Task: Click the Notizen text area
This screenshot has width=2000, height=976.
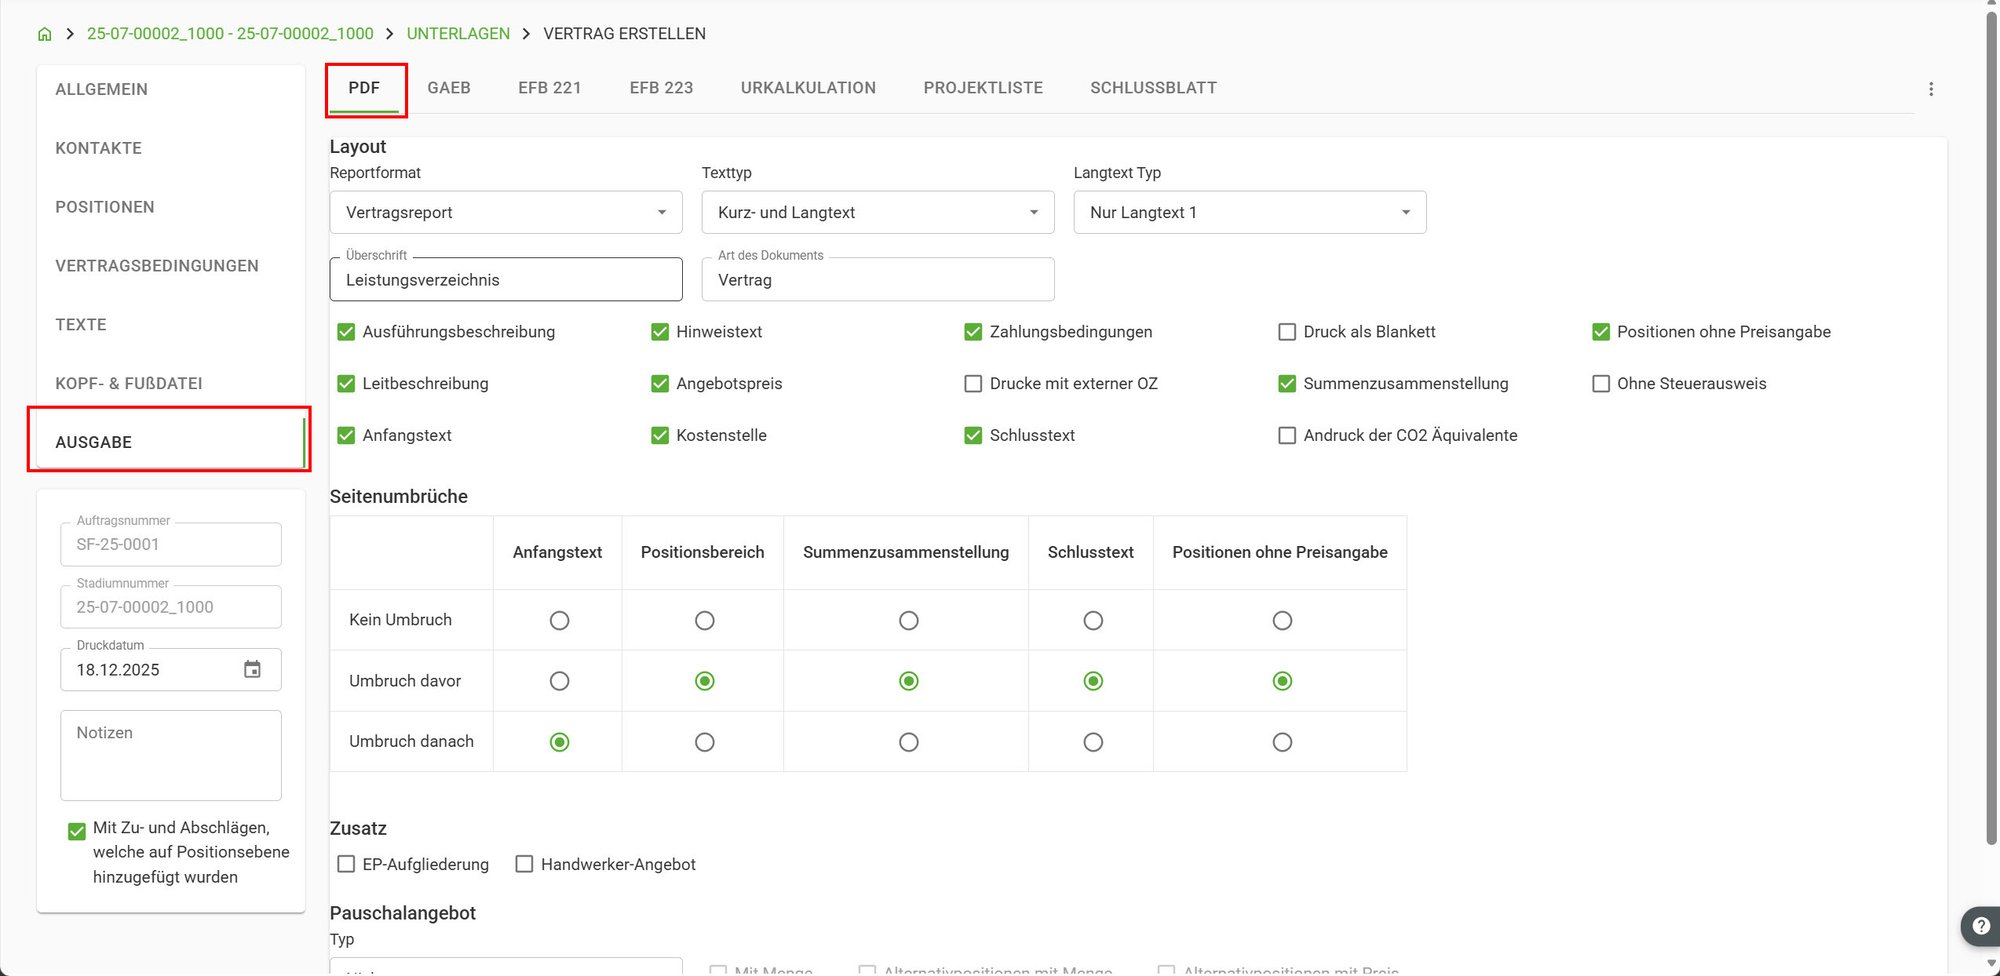Action: click(171, 755)
